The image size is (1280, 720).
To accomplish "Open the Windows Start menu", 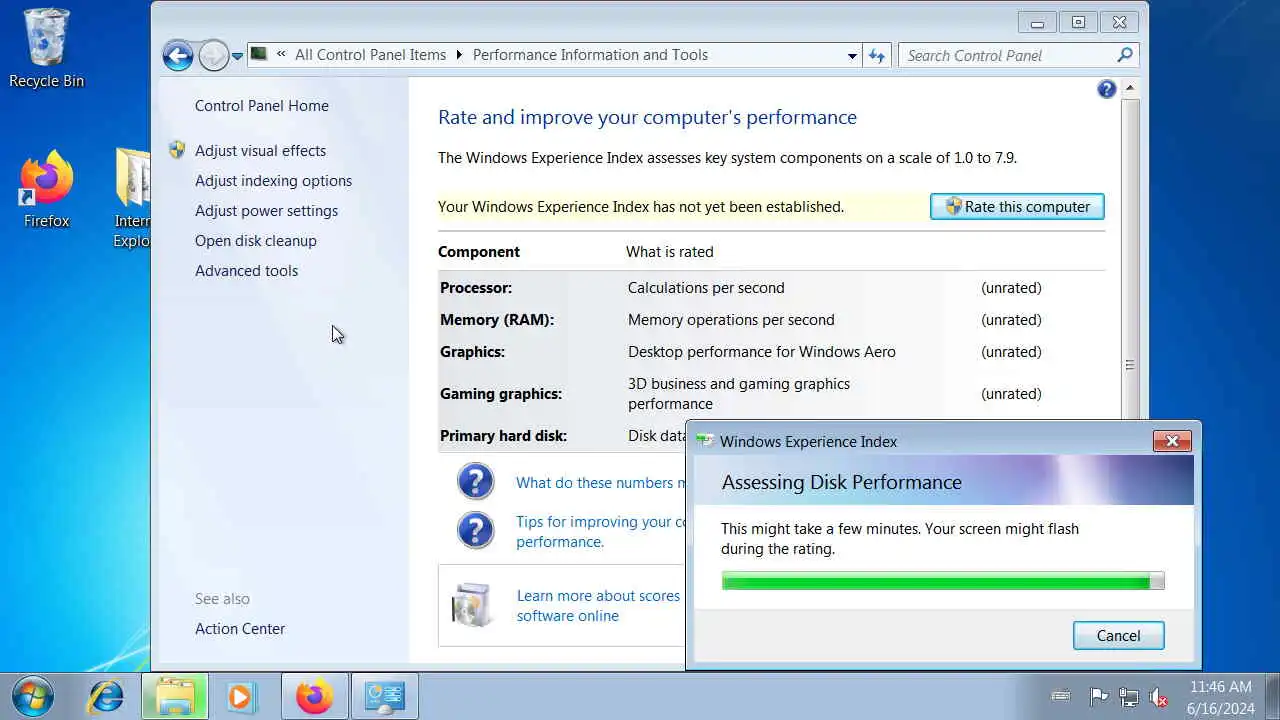I will pos(32,696).
